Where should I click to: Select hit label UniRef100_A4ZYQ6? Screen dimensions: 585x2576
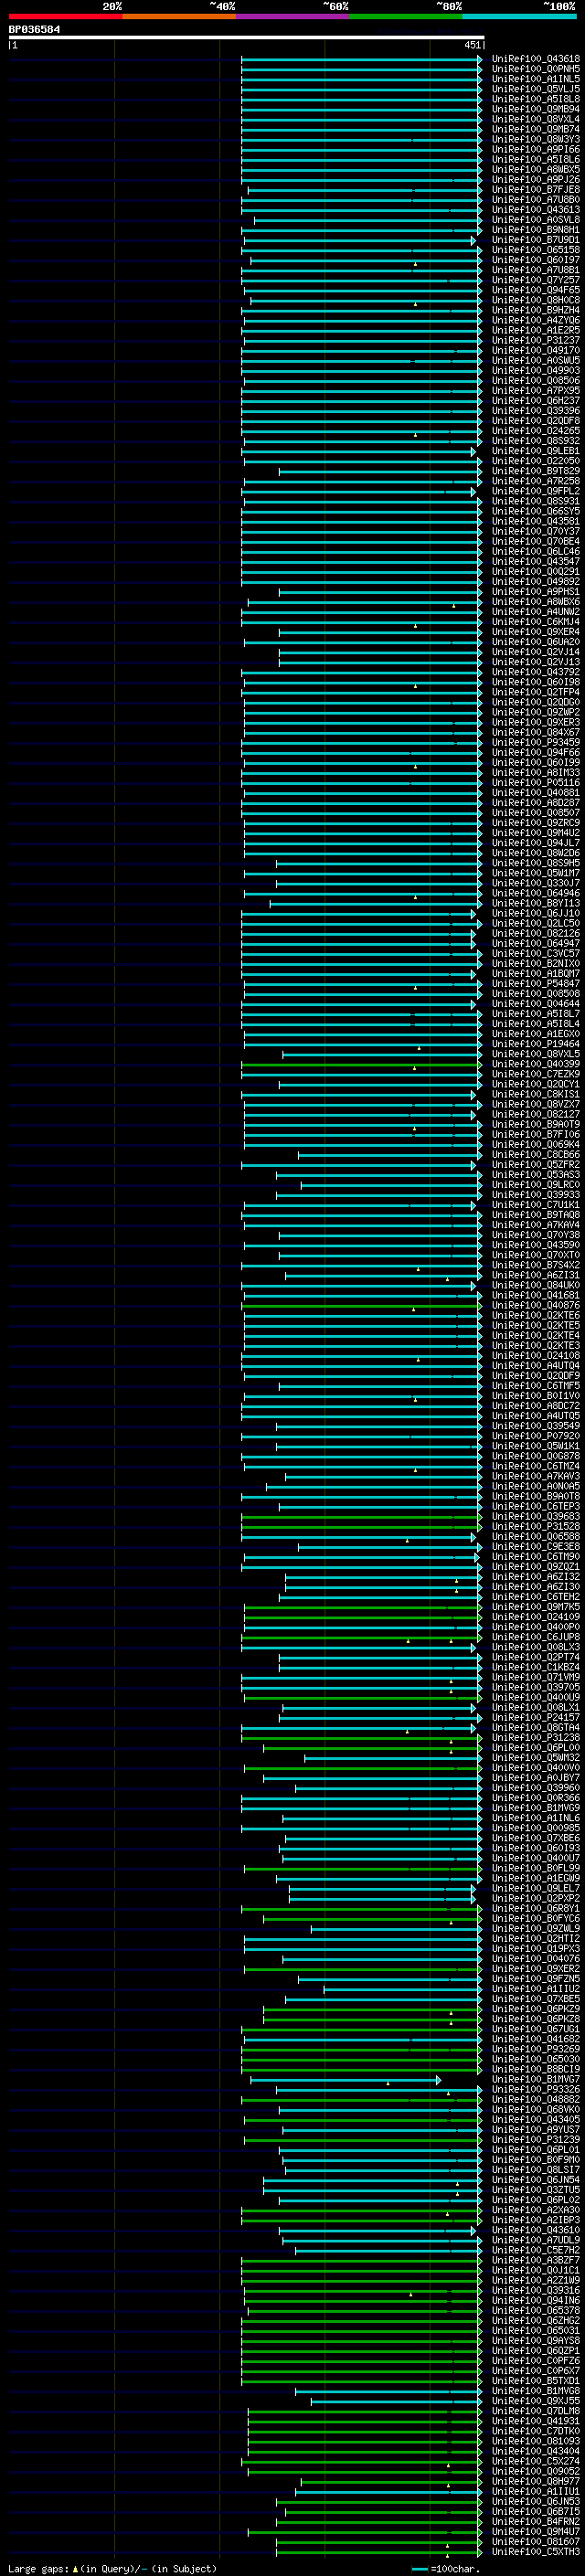(536, 320)
